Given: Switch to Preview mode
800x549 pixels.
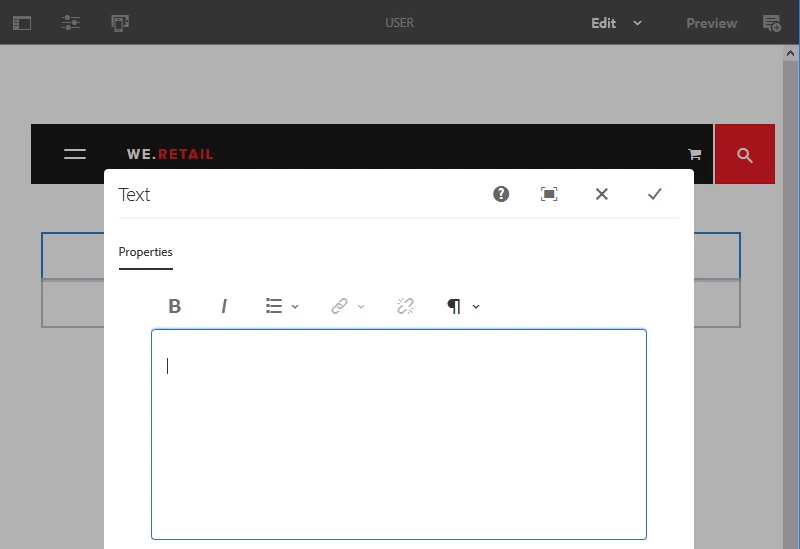Looking at the screenshot, I should click(711, 23).
